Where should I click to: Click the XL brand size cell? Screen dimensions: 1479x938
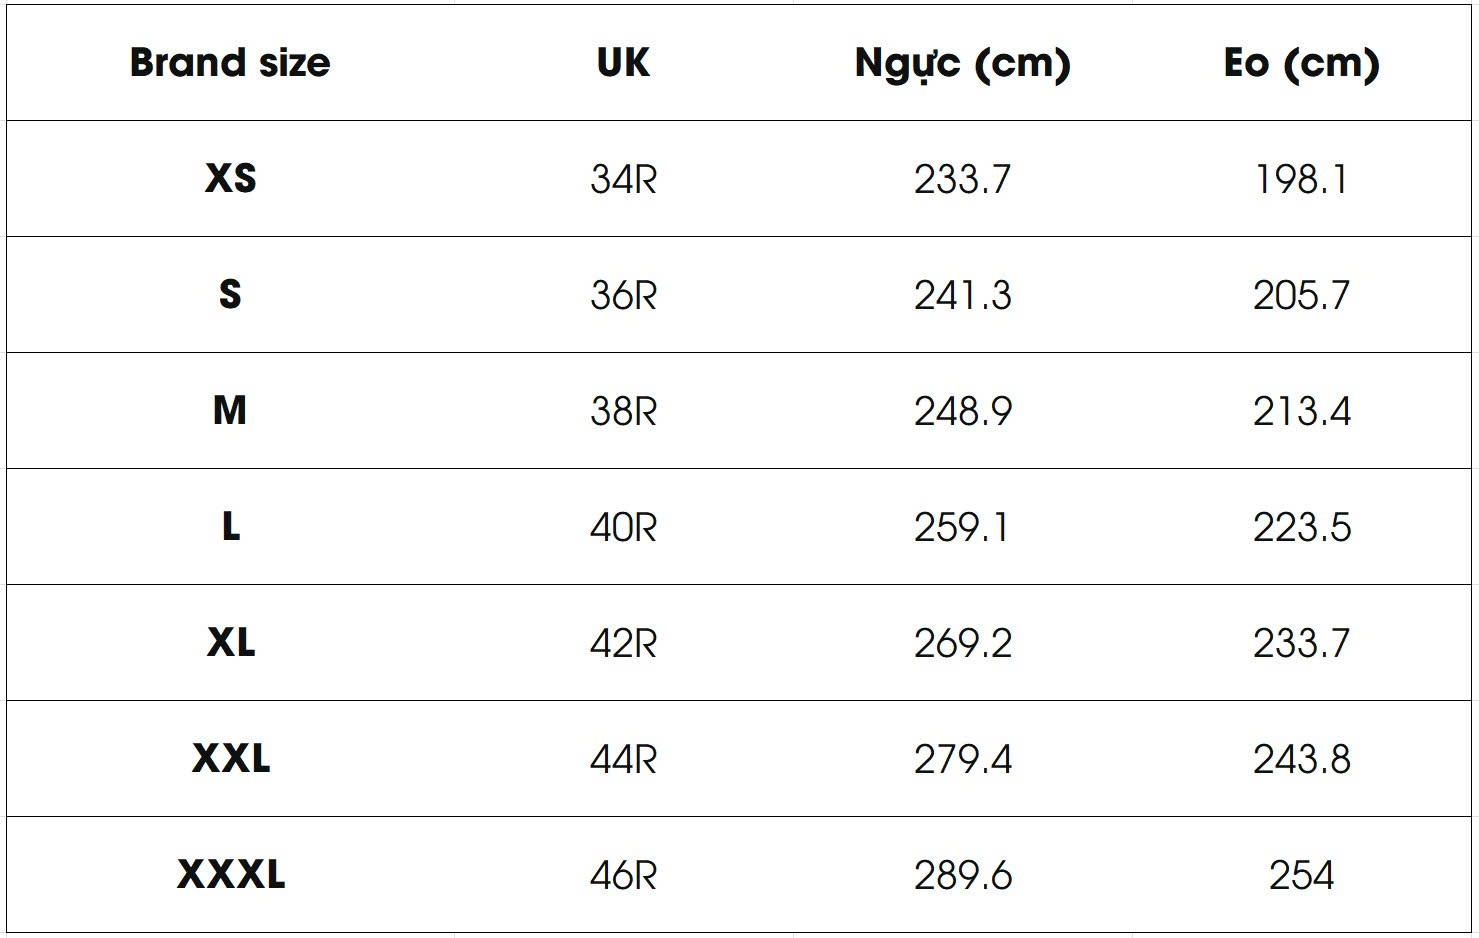tap(230, 643)
